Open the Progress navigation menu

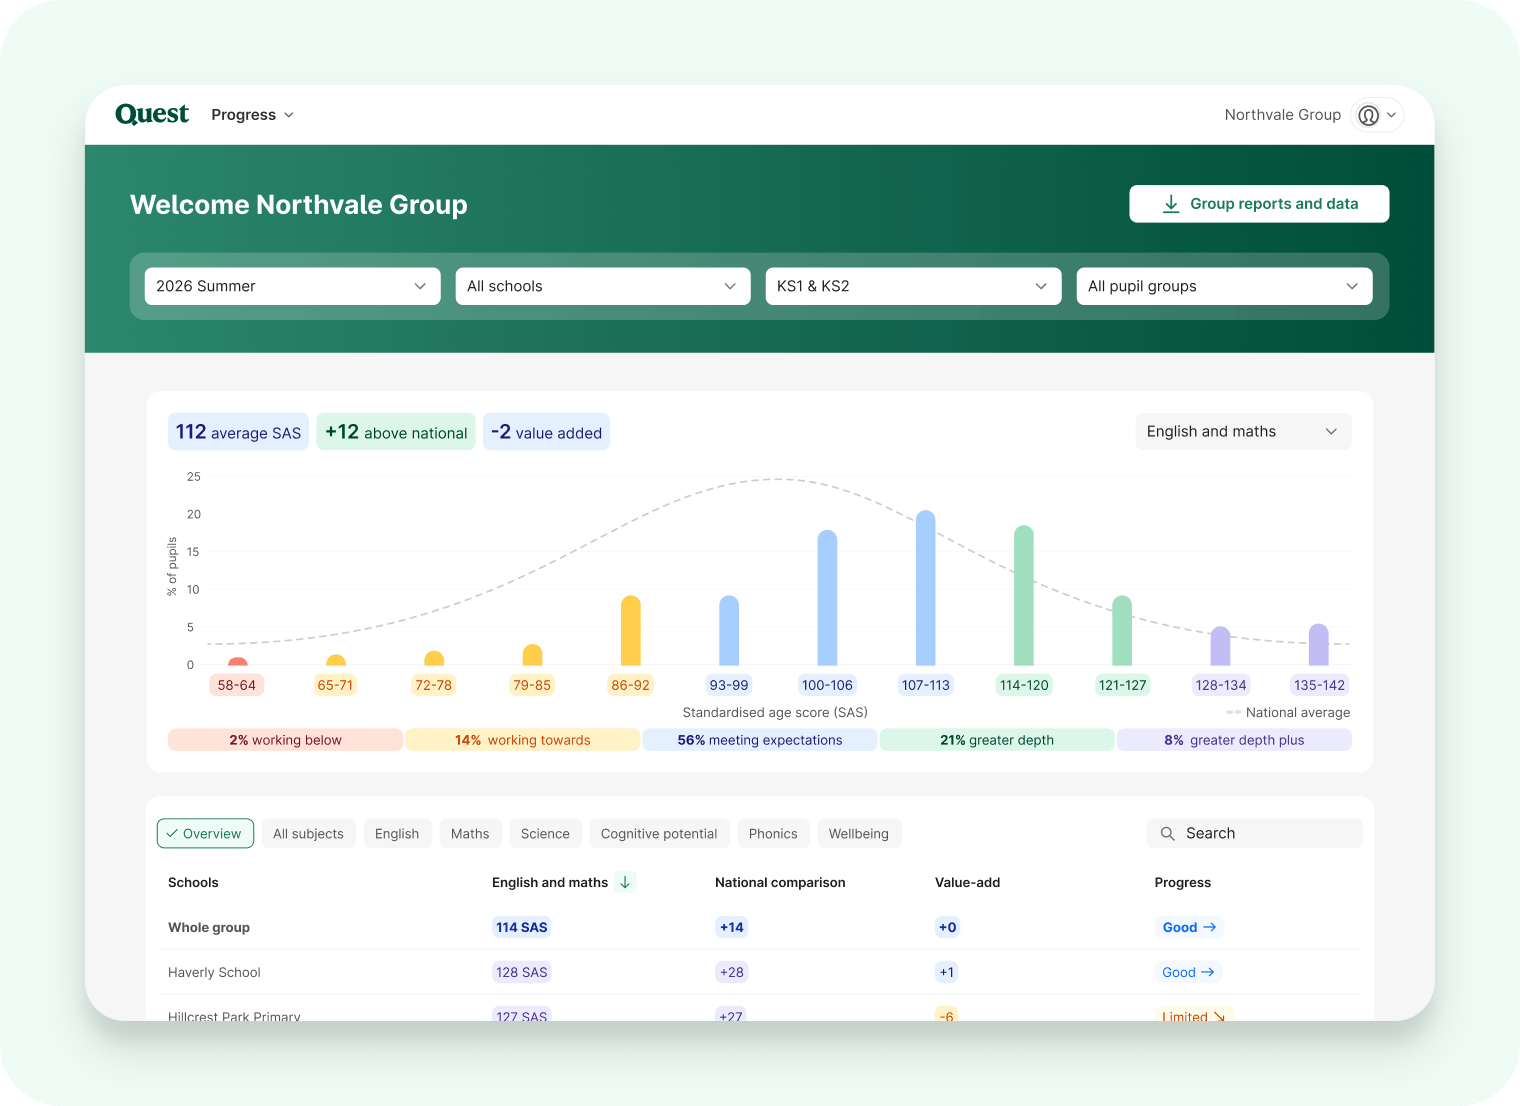tap(252, 115)
